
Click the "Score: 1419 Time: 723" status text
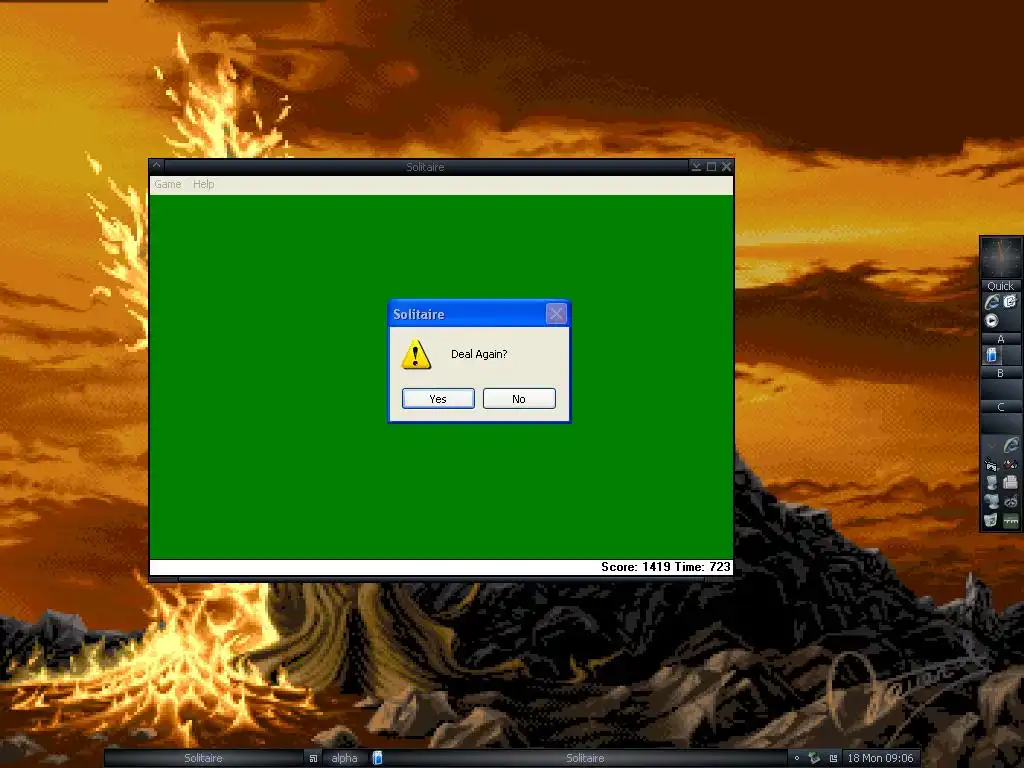pyautogui.click(x=665, y=567)
